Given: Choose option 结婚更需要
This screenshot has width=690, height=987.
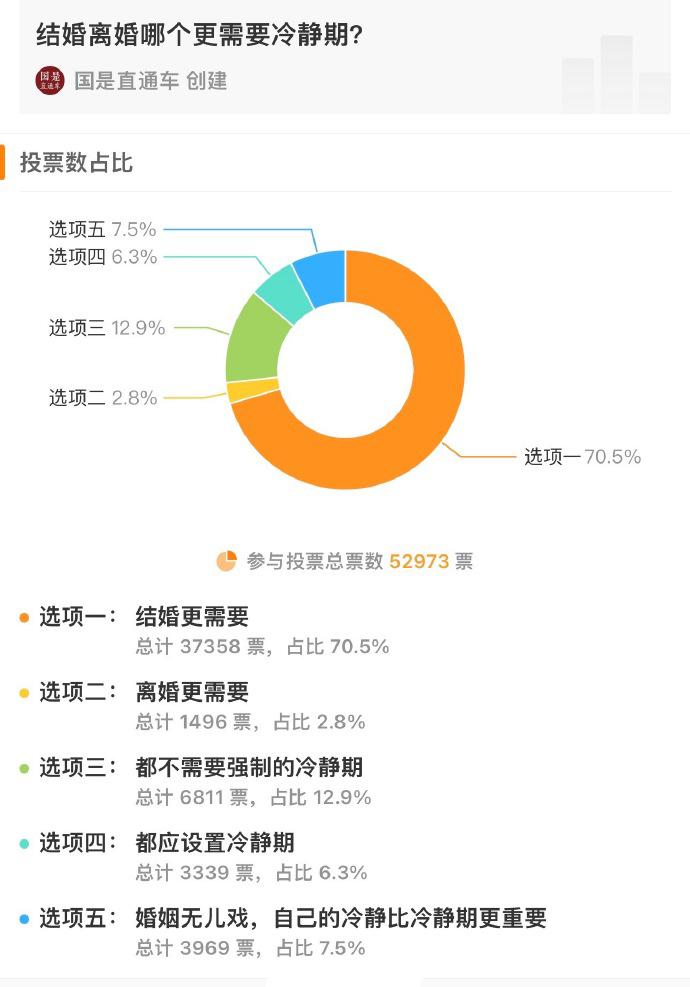Looking at the screenshot, I should (192, 617).
